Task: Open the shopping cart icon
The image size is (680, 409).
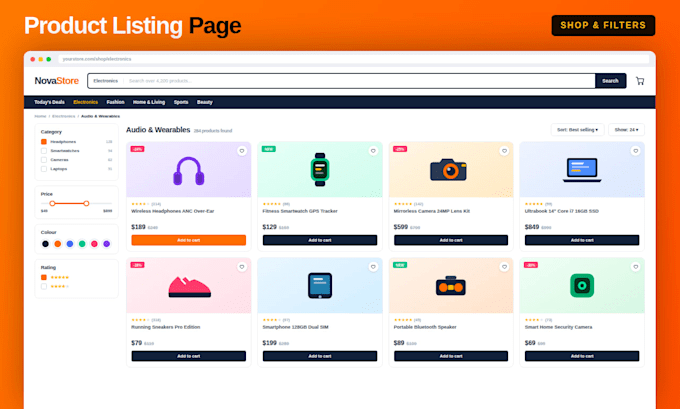Action: pyautogui.click(x=640, y=81)
